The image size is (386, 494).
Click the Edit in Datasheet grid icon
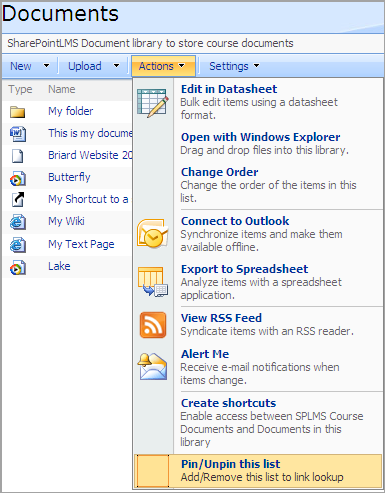point(153,103)
